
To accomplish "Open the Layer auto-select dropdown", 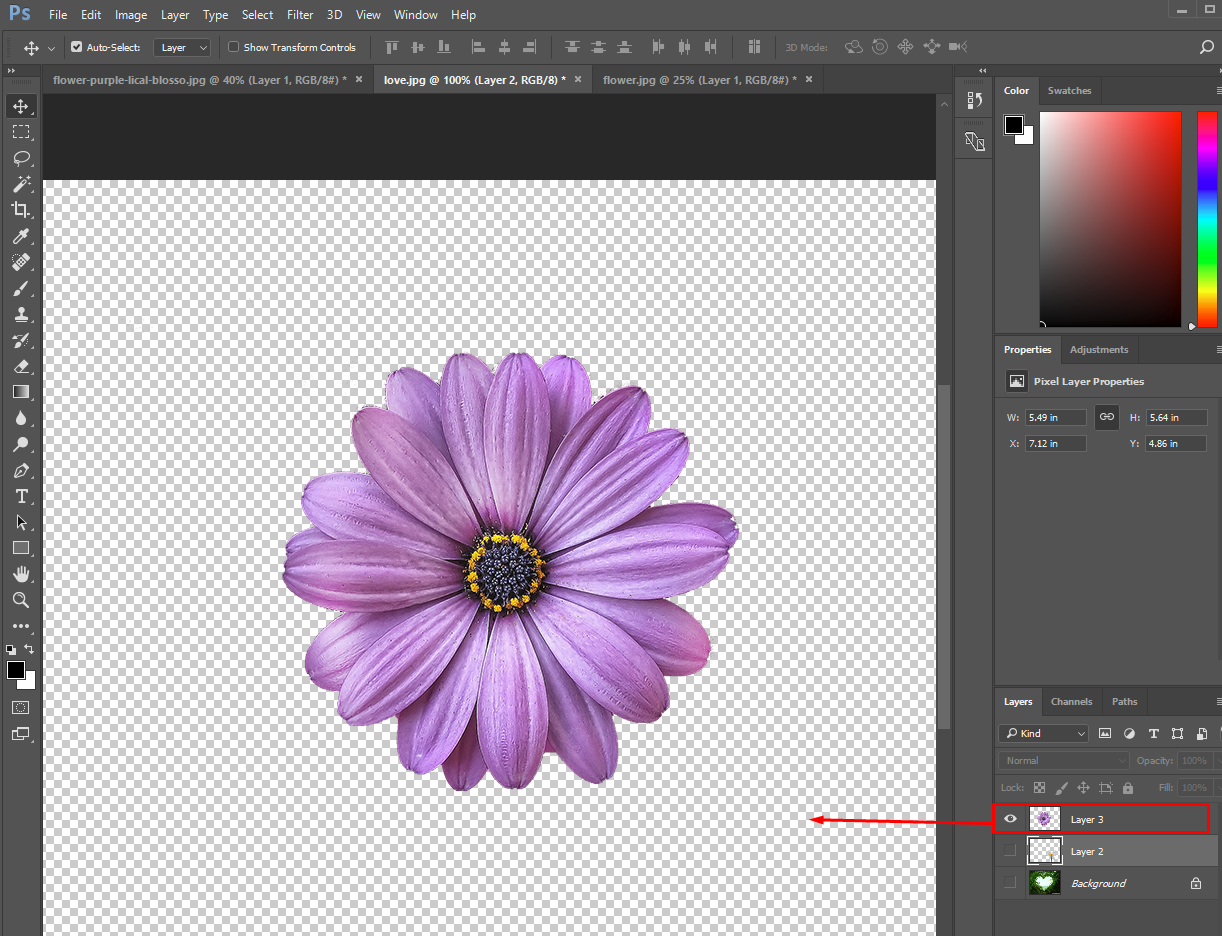I will 181,47.
